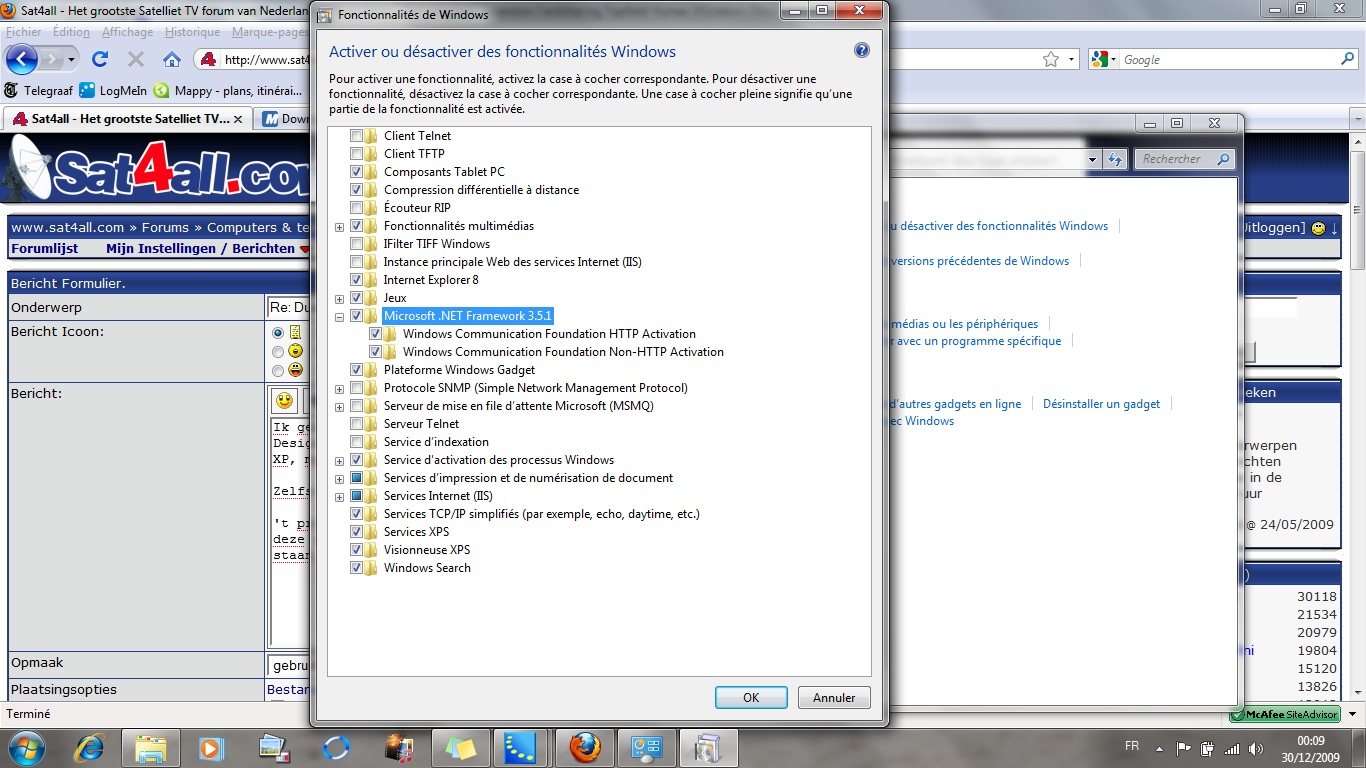Expand Serveur de mise en file MSMQ
This screenshot has height=768, width=1366.
click(x=340, y=407)
